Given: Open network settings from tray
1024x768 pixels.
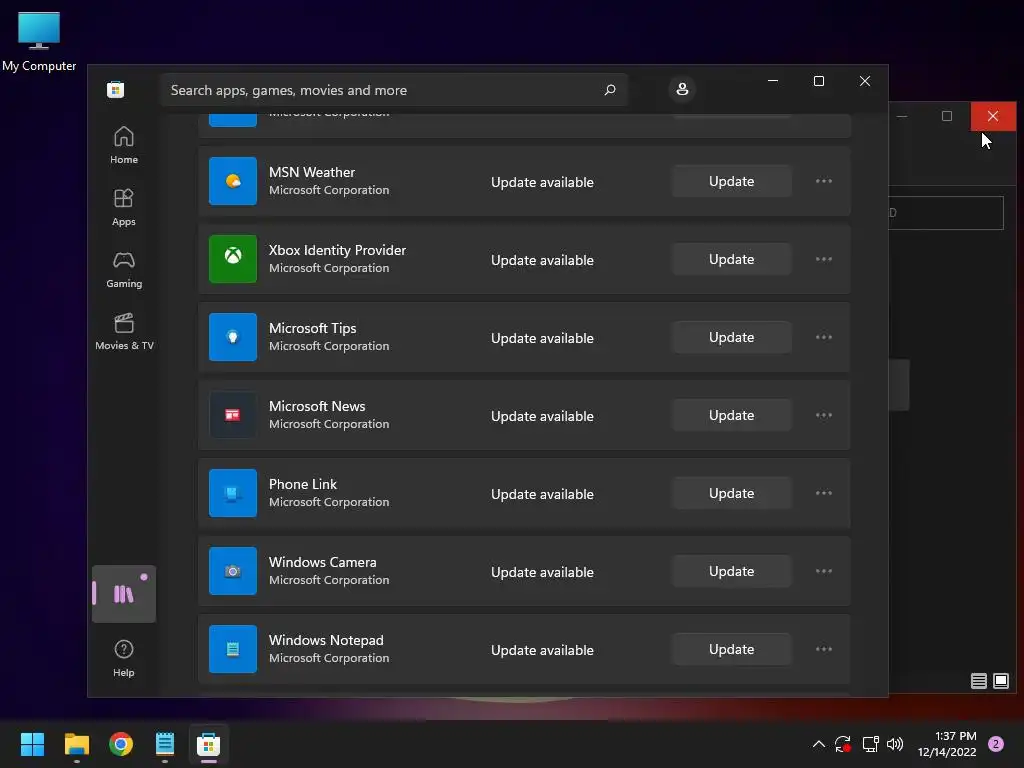Looking at the screenshot, I should (x=871, y=744).
